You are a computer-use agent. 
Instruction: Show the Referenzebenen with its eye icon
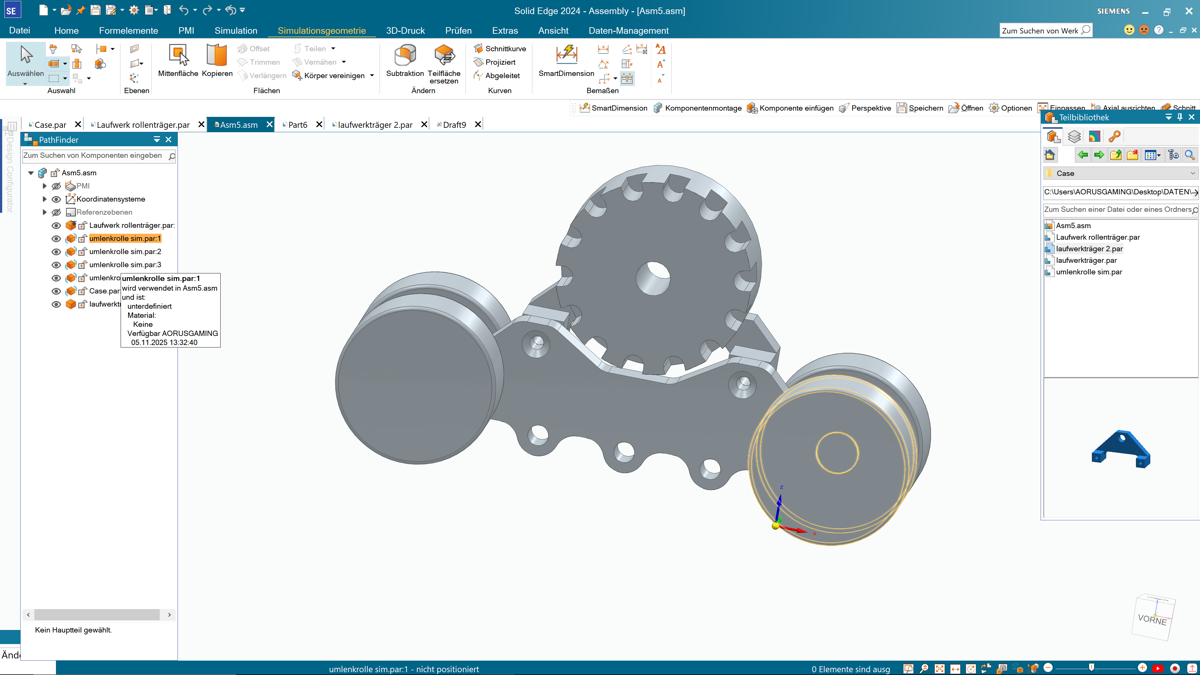(x=56, y=212)
